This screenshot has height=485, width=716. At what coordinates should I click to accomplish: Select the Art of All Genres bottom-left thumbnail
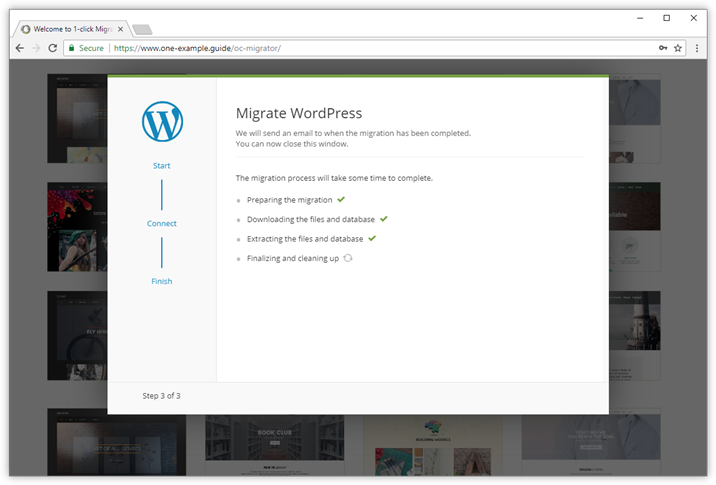pos(116,443)
